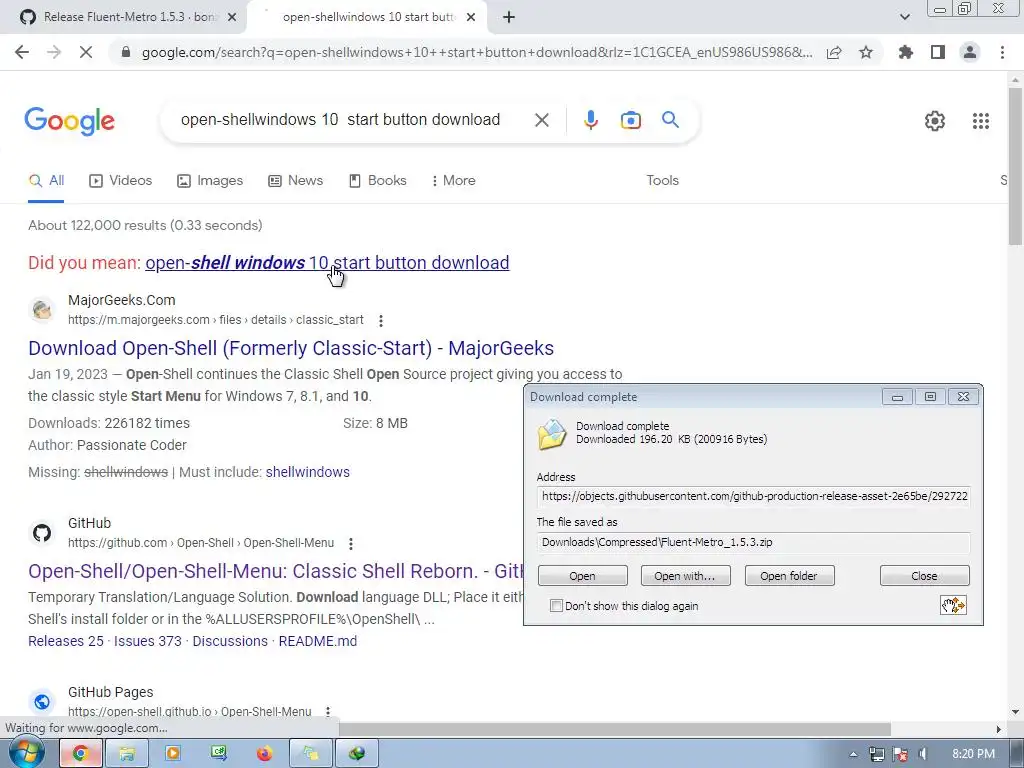Open options for the MajorGeeks result
The image size is (1024, 768).
(381, 320)
